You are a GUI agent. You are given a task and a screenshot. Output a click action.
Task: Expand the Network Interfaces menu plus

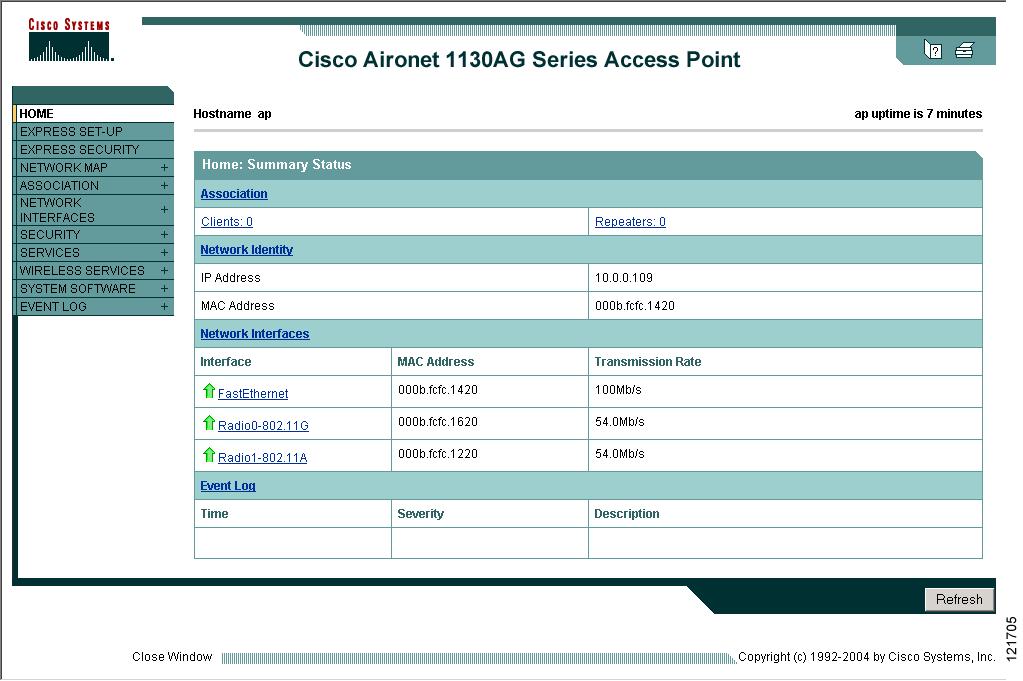point(164,210)
